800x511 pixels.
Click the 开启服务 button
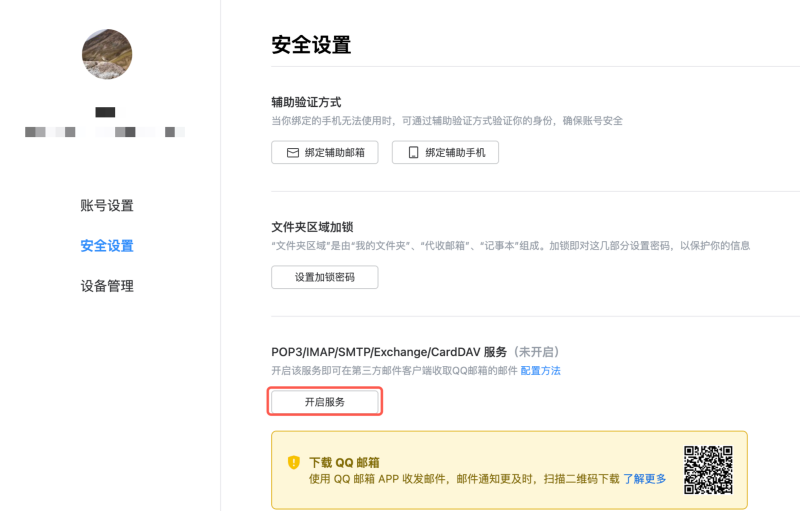(x=324, y=402)
